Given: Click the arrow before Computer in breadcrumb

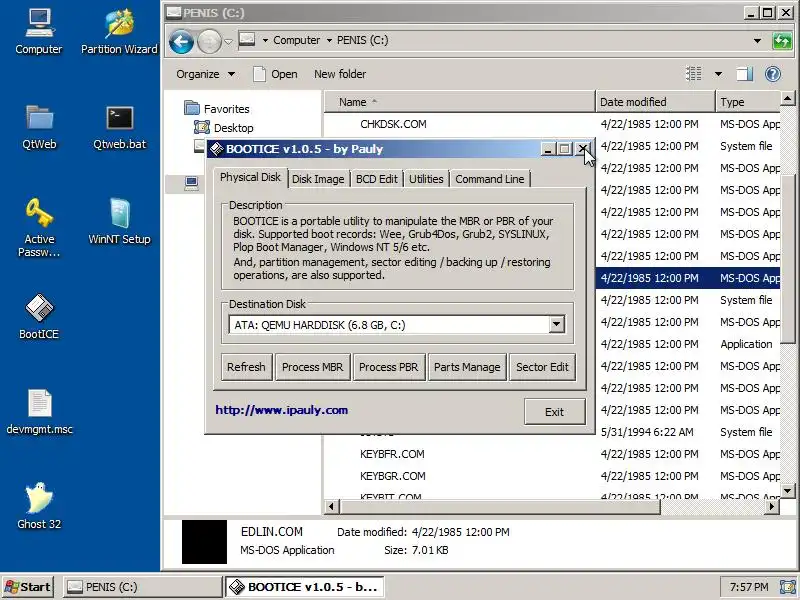Looking at the screenshot, I should [x=265, y=40].
